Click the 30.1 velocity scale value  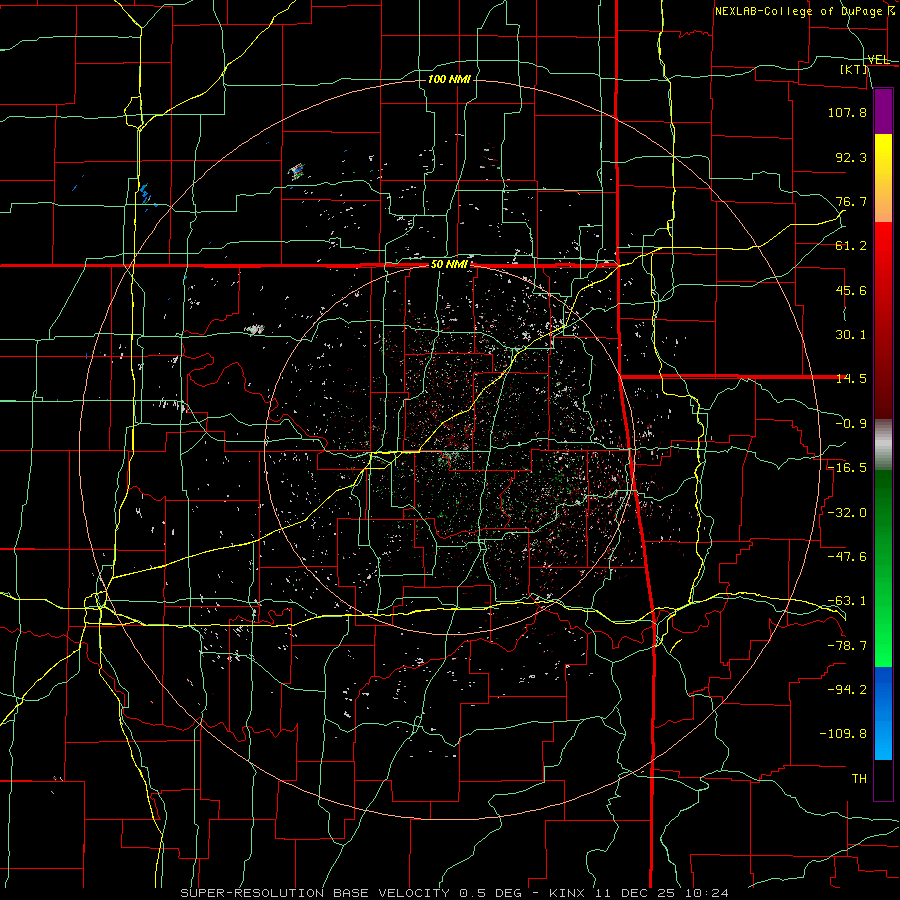pyautogui.click(x=851, y=335)
